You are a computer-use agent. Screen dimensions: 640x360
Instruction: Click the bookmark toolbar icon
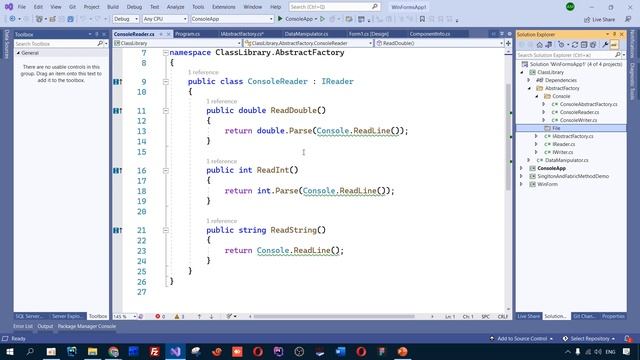pyautogui.click(x=422, y=19)
